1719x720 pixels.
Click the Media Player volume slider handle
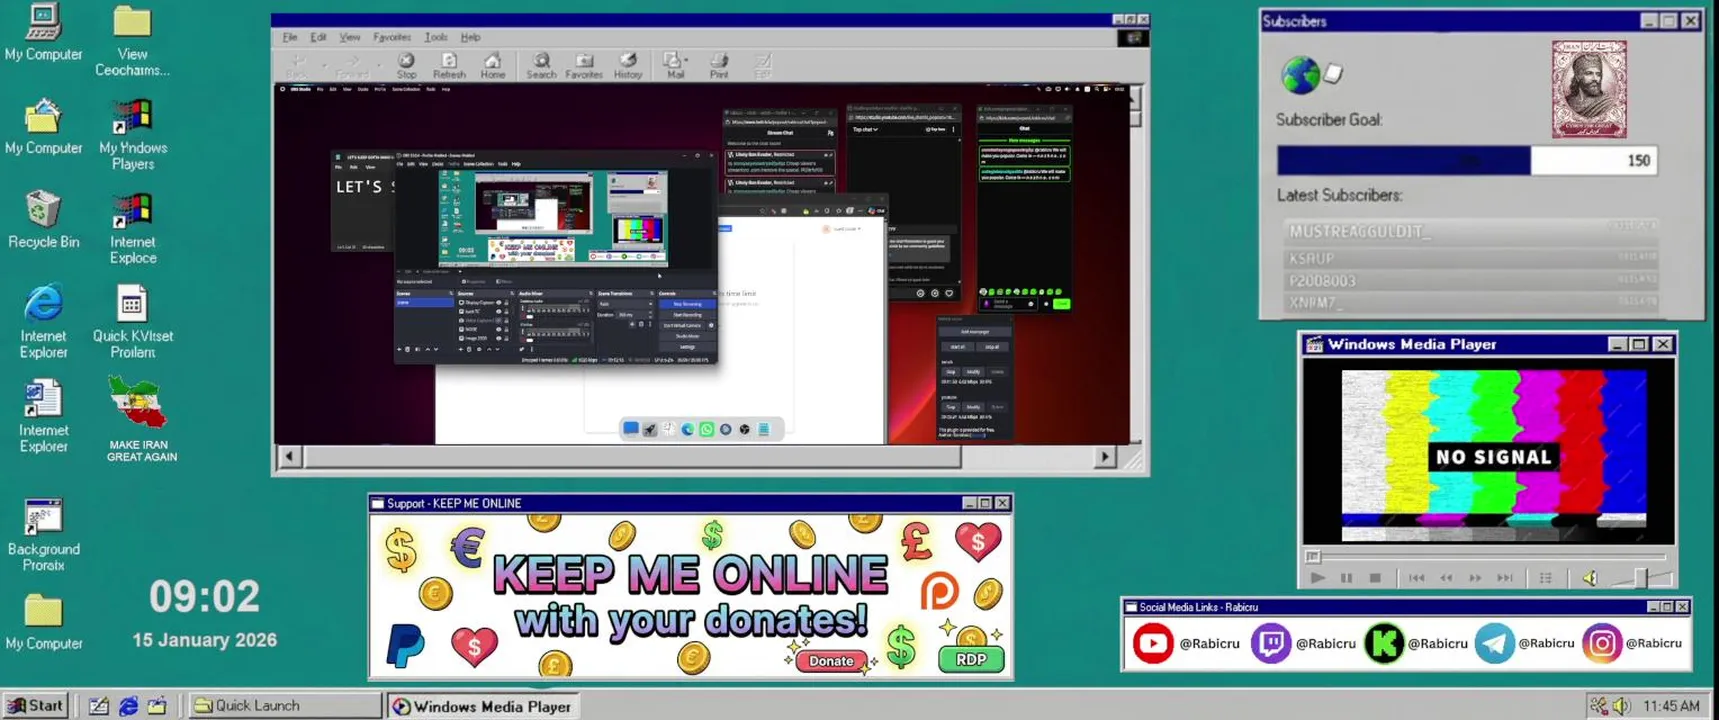click(1640, 577)
